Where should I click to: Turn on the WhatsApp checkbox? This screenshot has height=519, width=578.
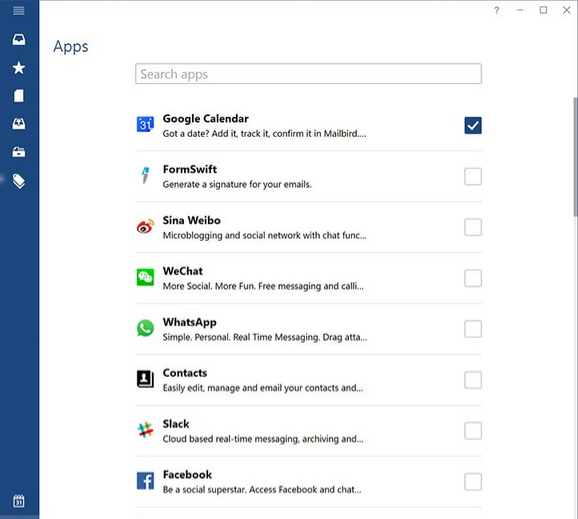click(x=473, y=329)
